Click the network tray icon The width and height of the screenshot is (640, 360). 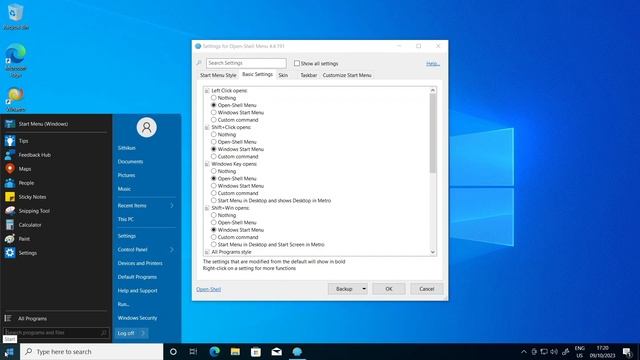(544, 351)
